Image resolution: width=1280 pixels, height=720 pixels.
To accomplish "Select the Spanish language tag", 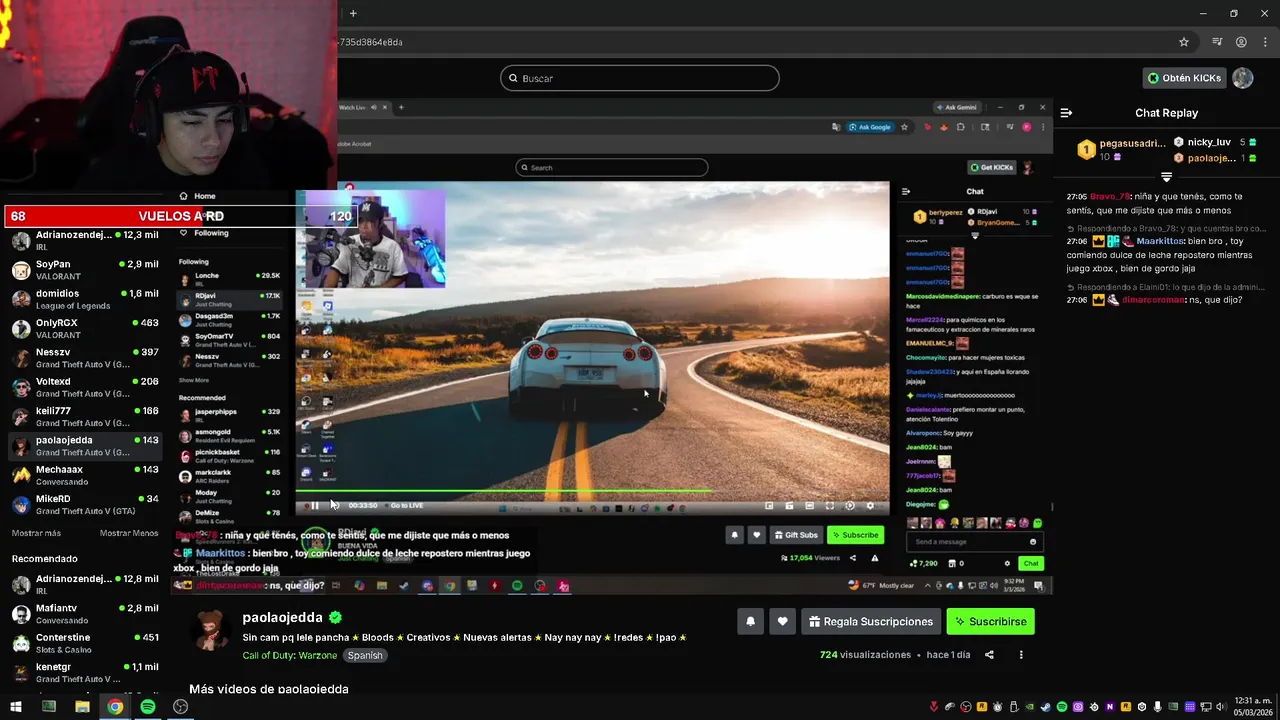I will click(365, 655).
